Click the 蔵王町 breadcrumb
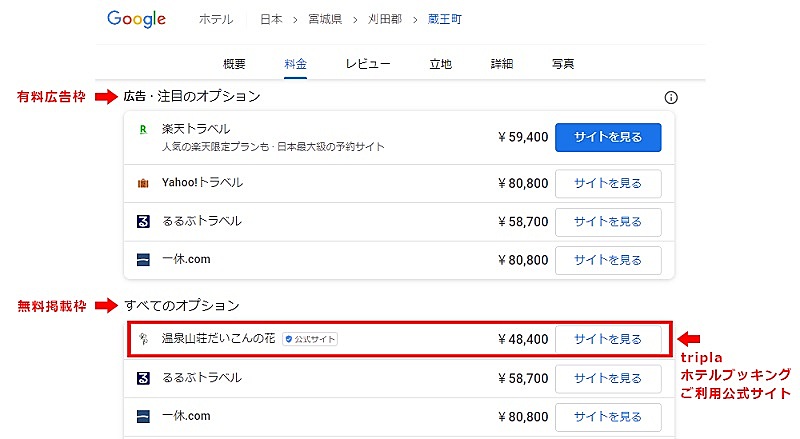The height and width of the screenshot is (439, 800). [x=444, y=19]
